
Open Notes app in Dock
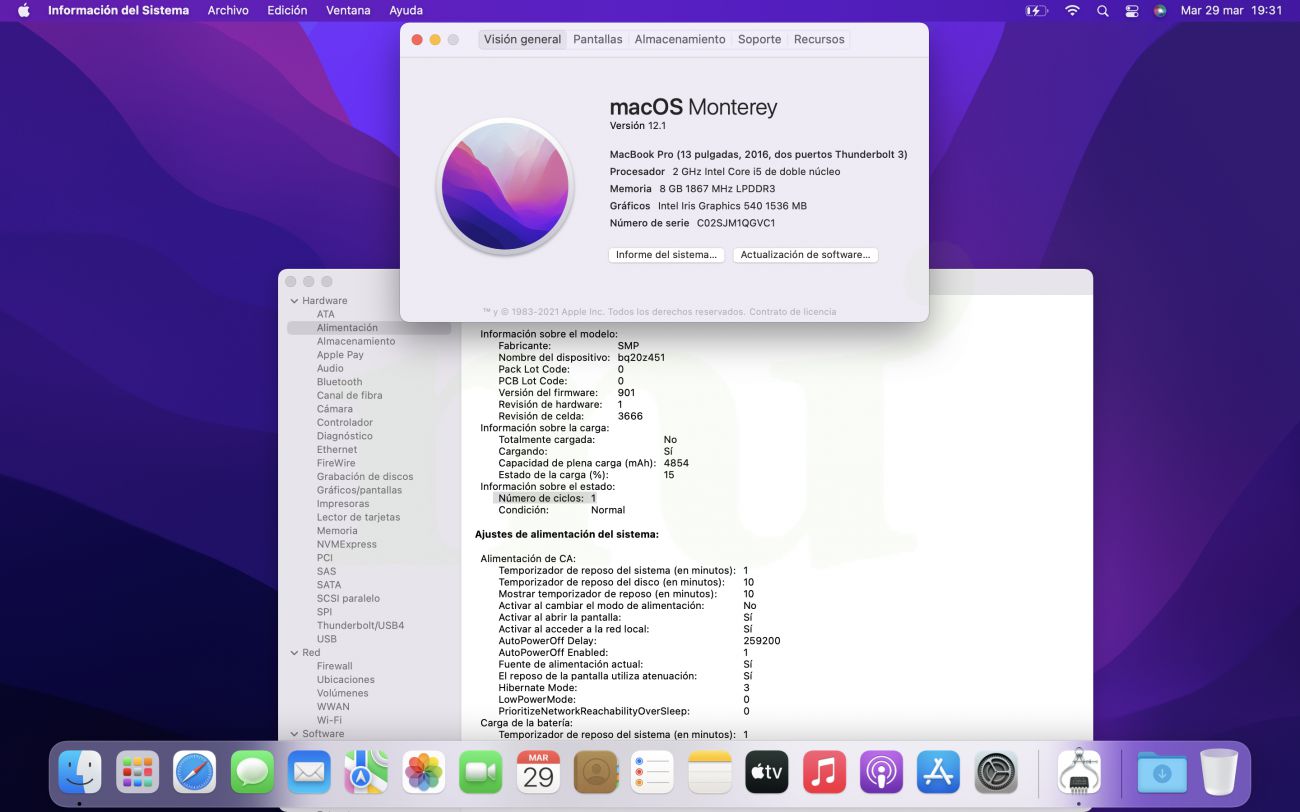710,772
